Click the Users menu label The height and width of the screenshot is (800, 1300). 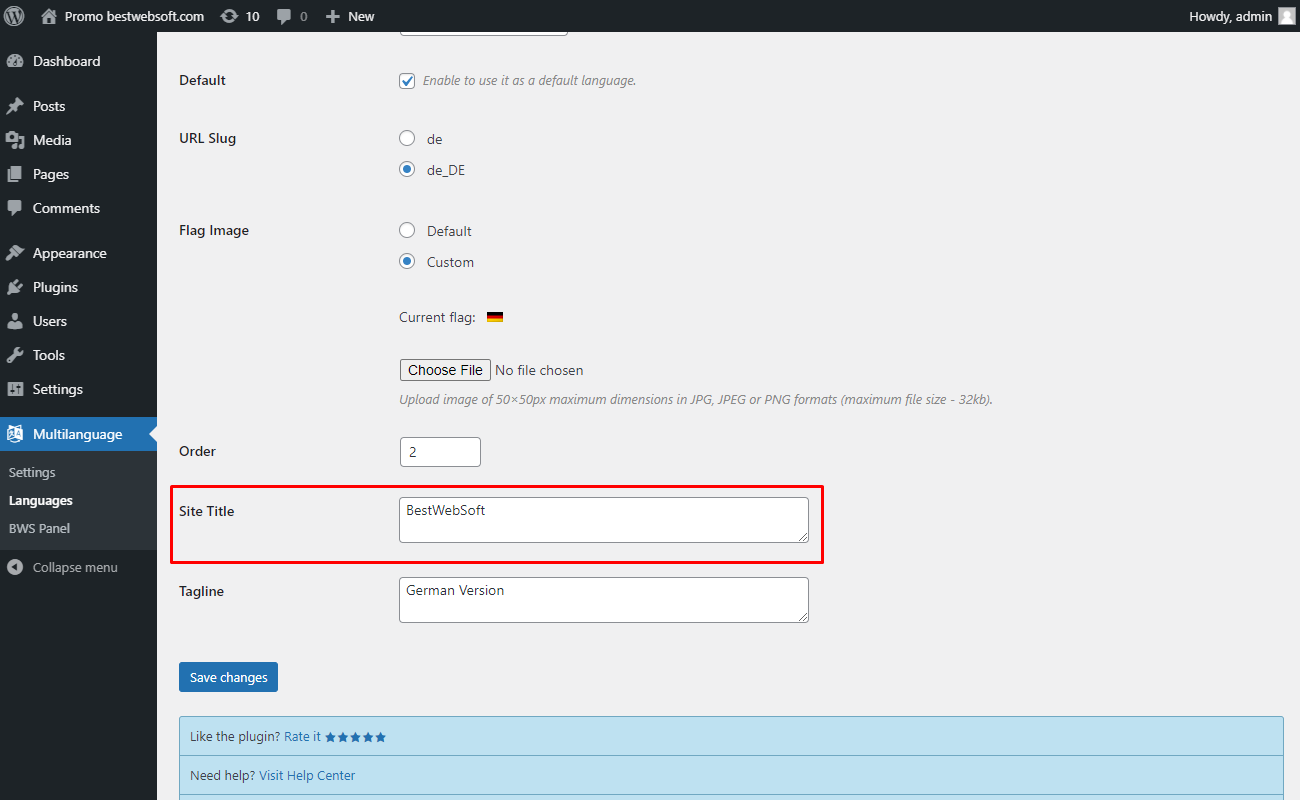pyautogui.click(x=50, y=321)
